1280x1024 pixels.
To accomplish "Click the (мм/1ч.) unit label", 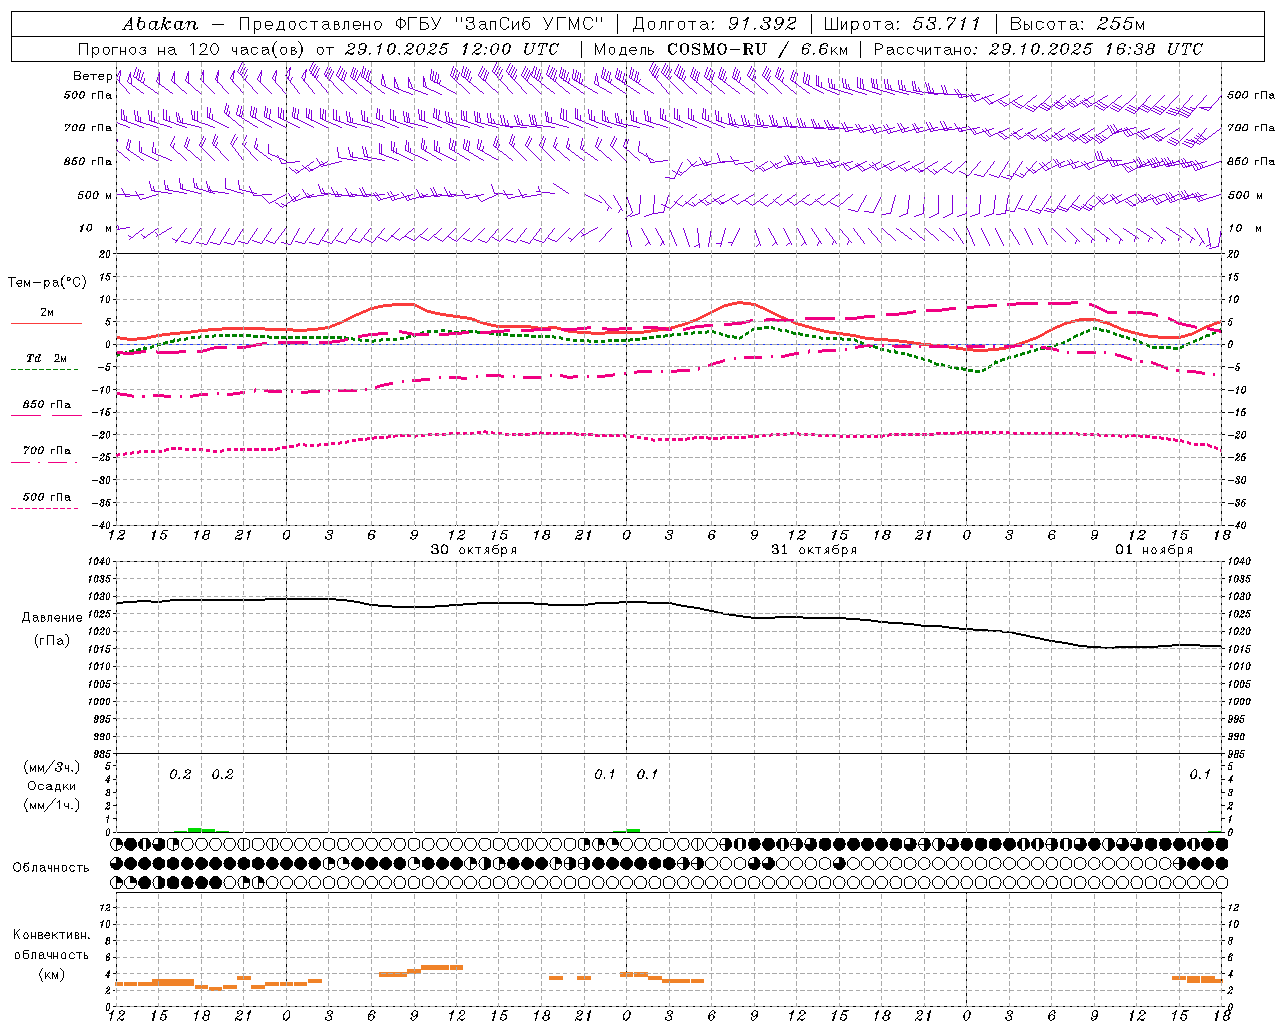I will point(52,805).
